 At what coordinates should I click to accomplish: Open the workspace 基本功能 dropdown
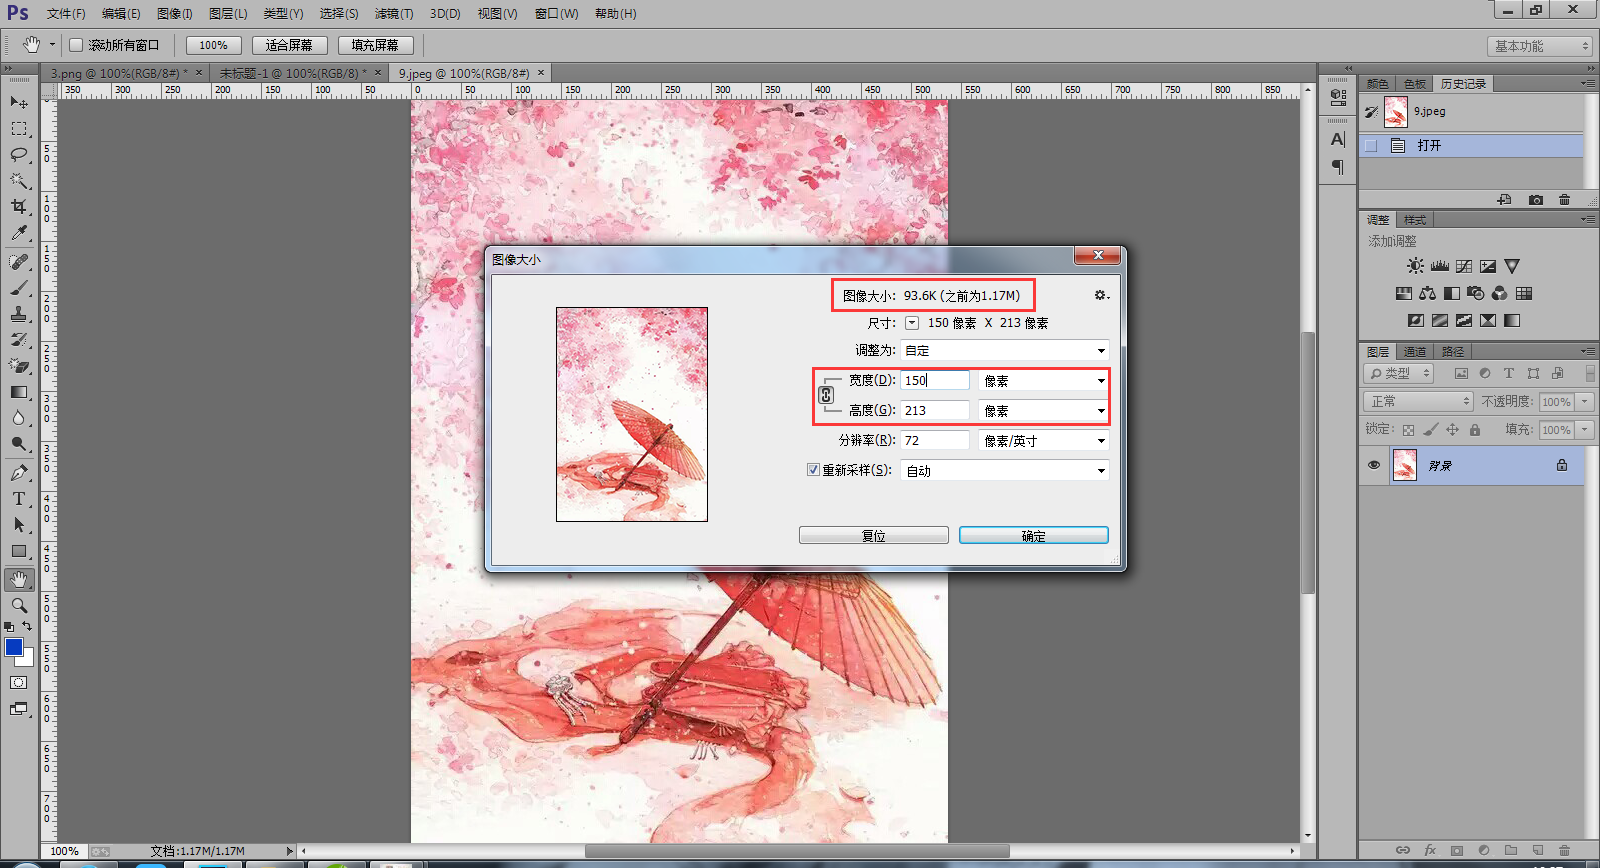(x=1539, y=46)
